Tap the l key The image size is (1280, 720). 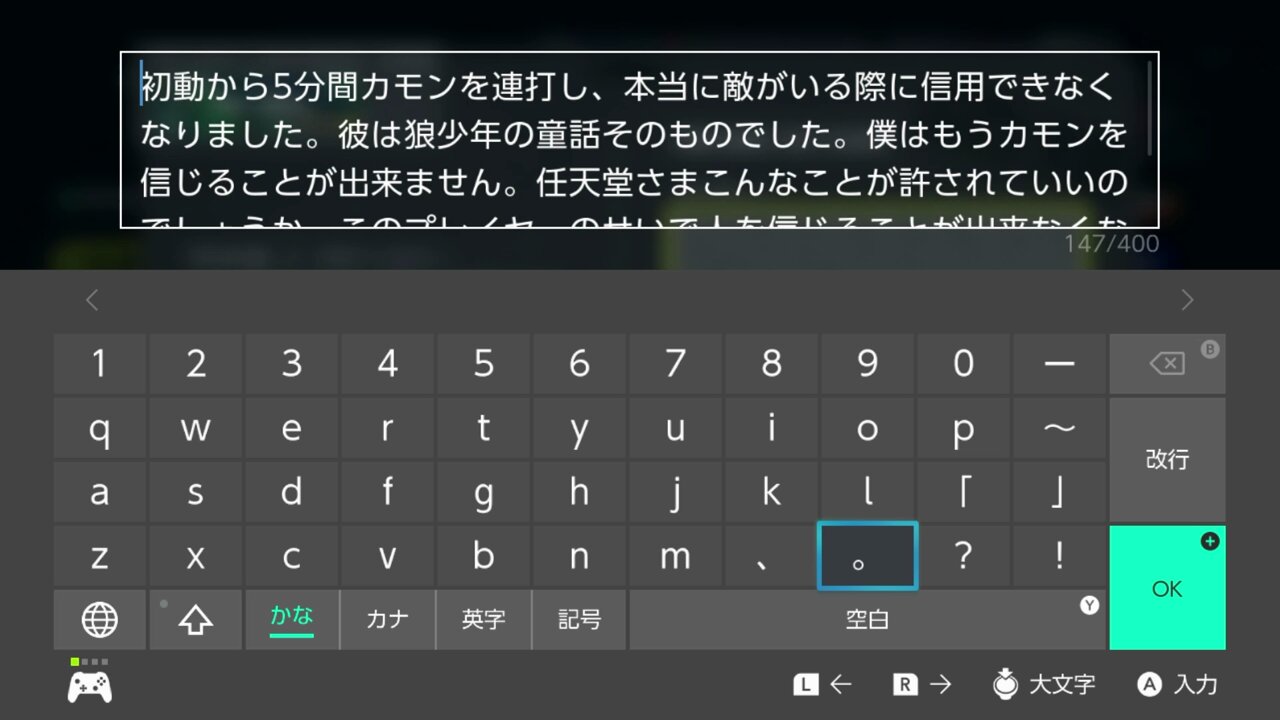coord(868,492)
